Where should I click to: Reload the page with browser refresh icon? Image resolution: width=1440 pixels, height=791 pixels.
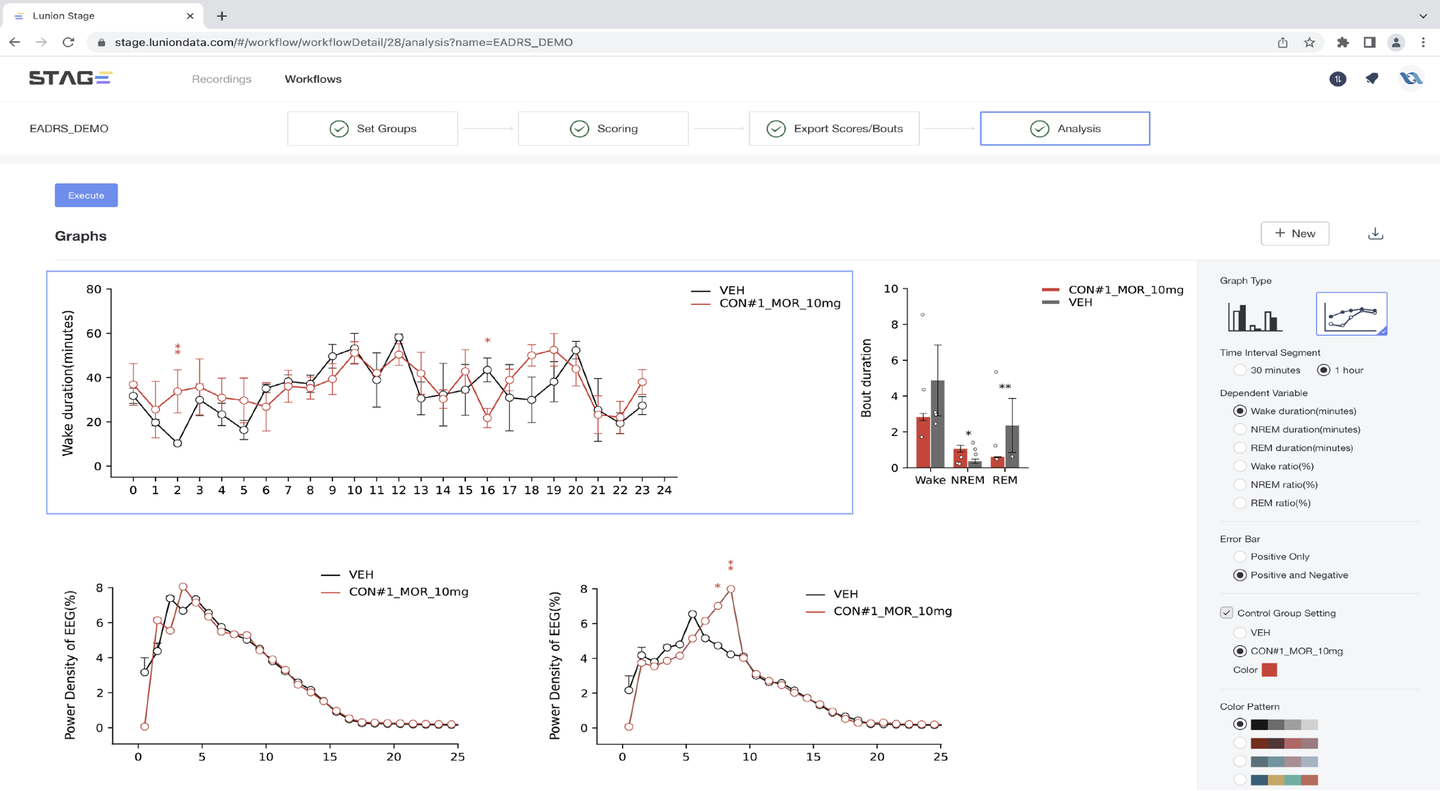click(68, 42)
